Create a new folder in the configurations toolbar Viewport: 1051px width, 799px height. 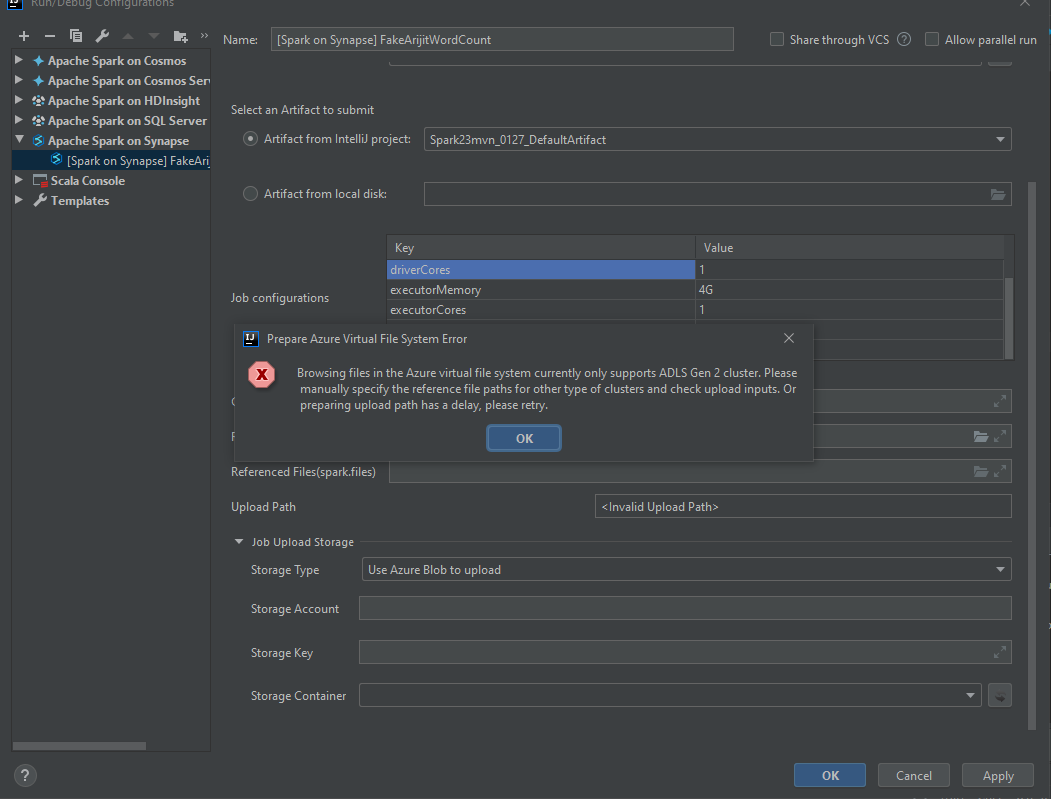(x=180, y=36)
